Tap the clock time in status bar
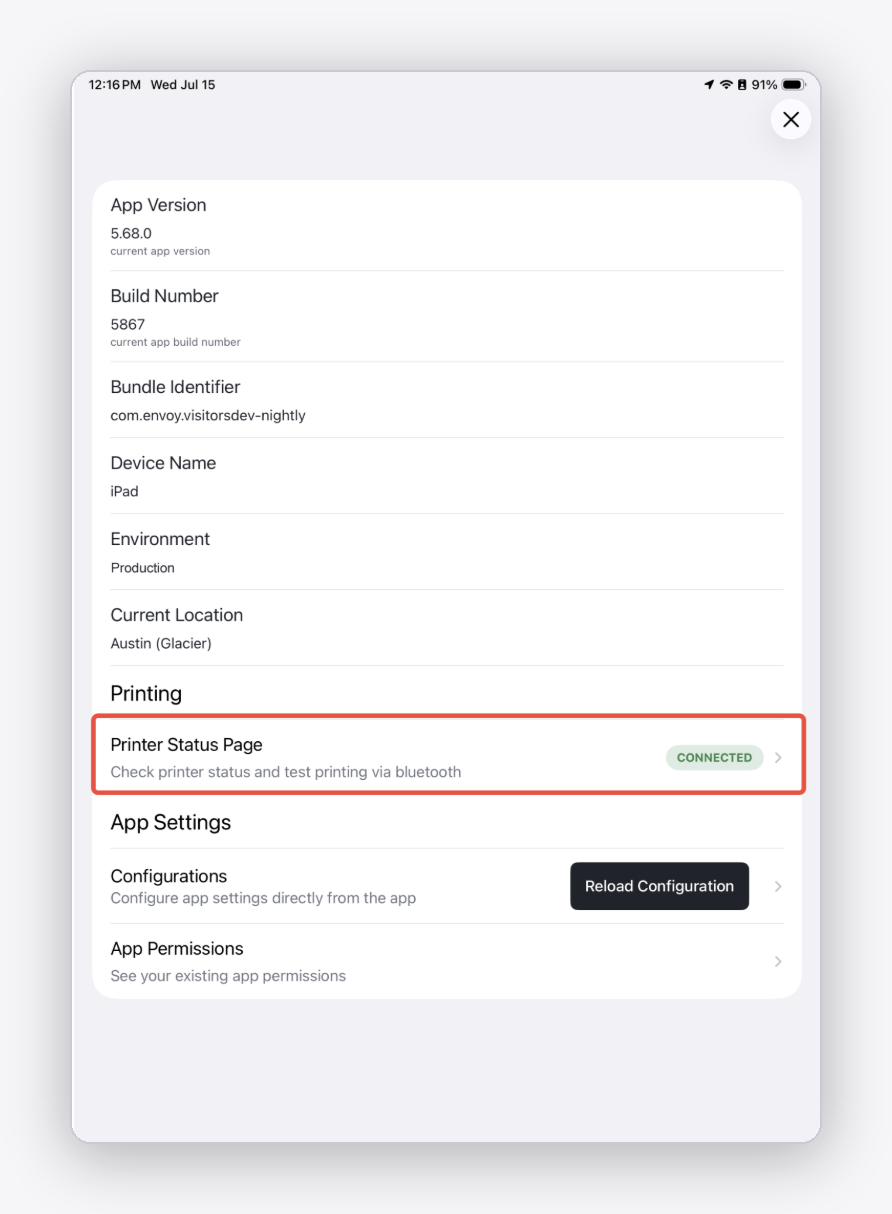This screenshot has width=892, height=1214. click(x=115, y=85)
